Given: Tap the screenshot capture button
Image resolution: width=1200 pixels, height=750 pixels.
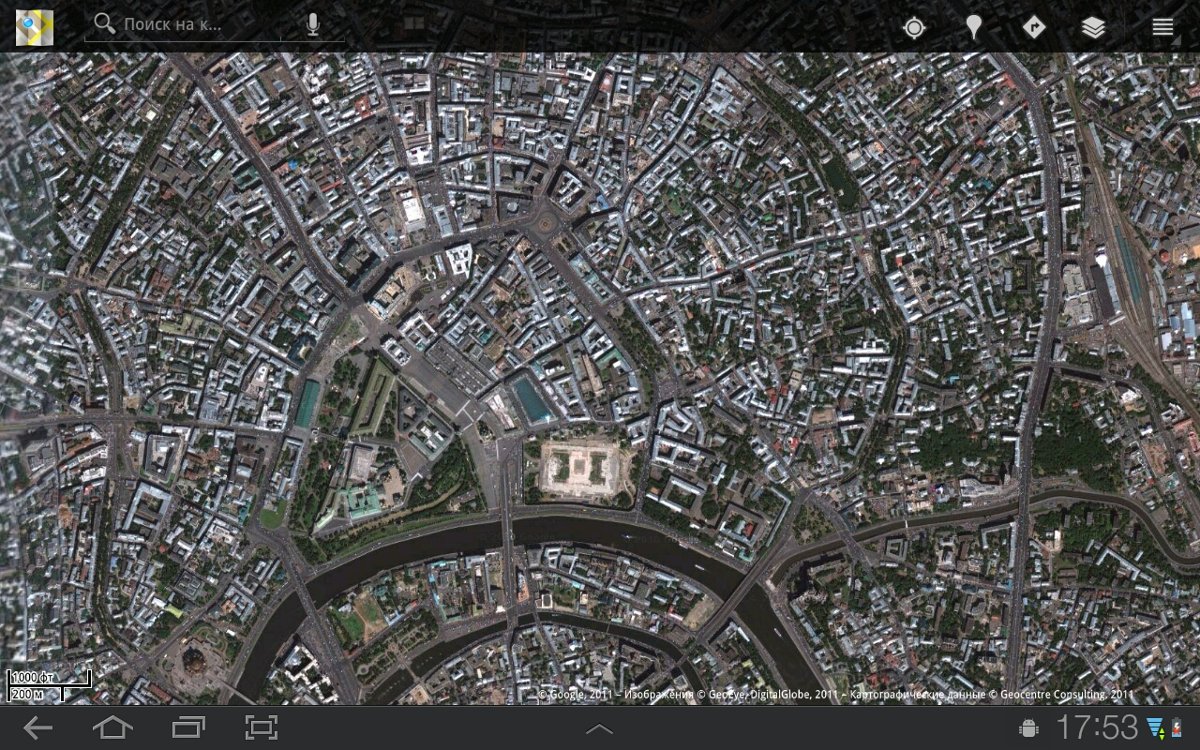Looking at the screenshot, I should coord(261,727).
